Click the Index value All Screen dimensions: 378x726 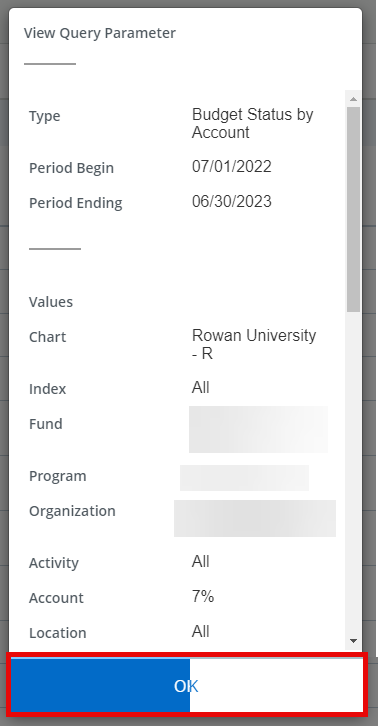[x=201, y=388]
